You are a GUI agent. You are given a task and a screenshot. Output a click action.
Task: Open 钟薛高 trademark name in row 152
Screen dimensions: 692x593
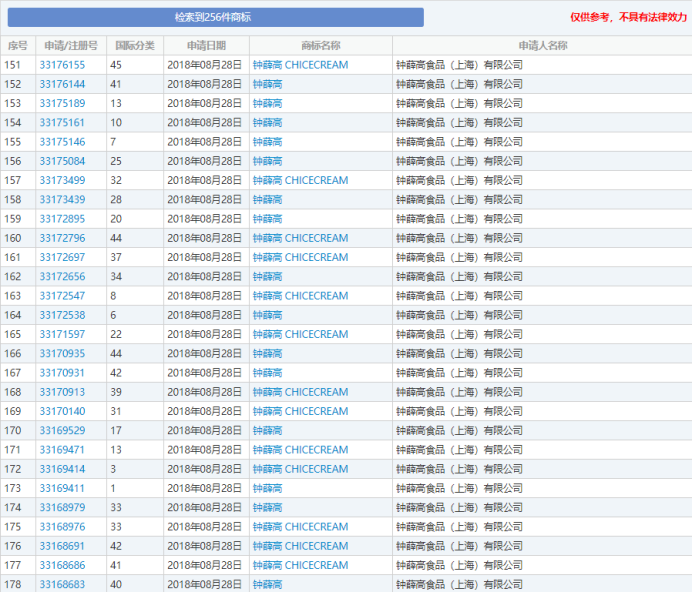pos(267,84)
